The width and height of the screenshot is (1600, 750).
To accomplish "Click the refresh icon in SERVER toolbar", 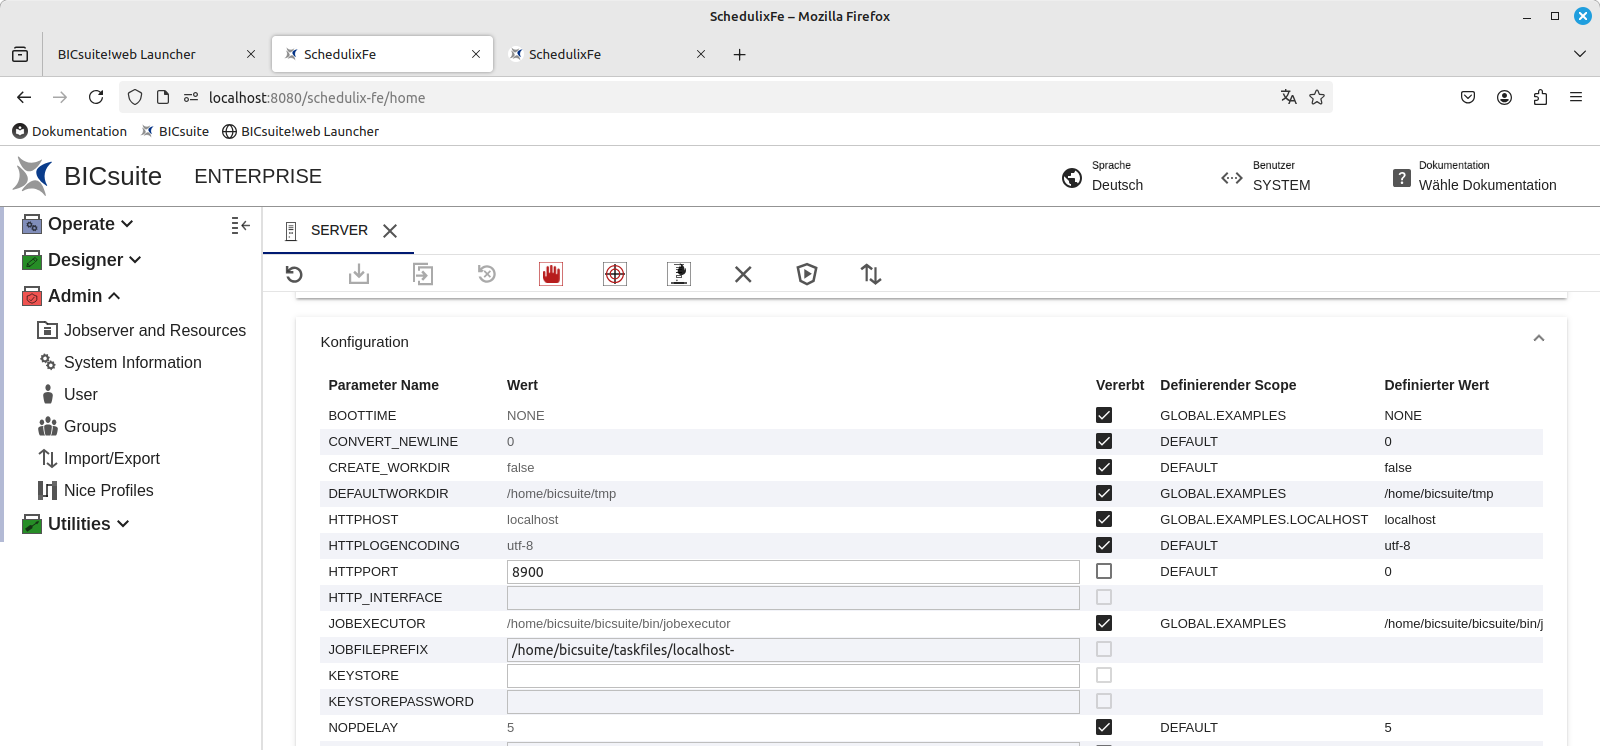I will point(294,274).
